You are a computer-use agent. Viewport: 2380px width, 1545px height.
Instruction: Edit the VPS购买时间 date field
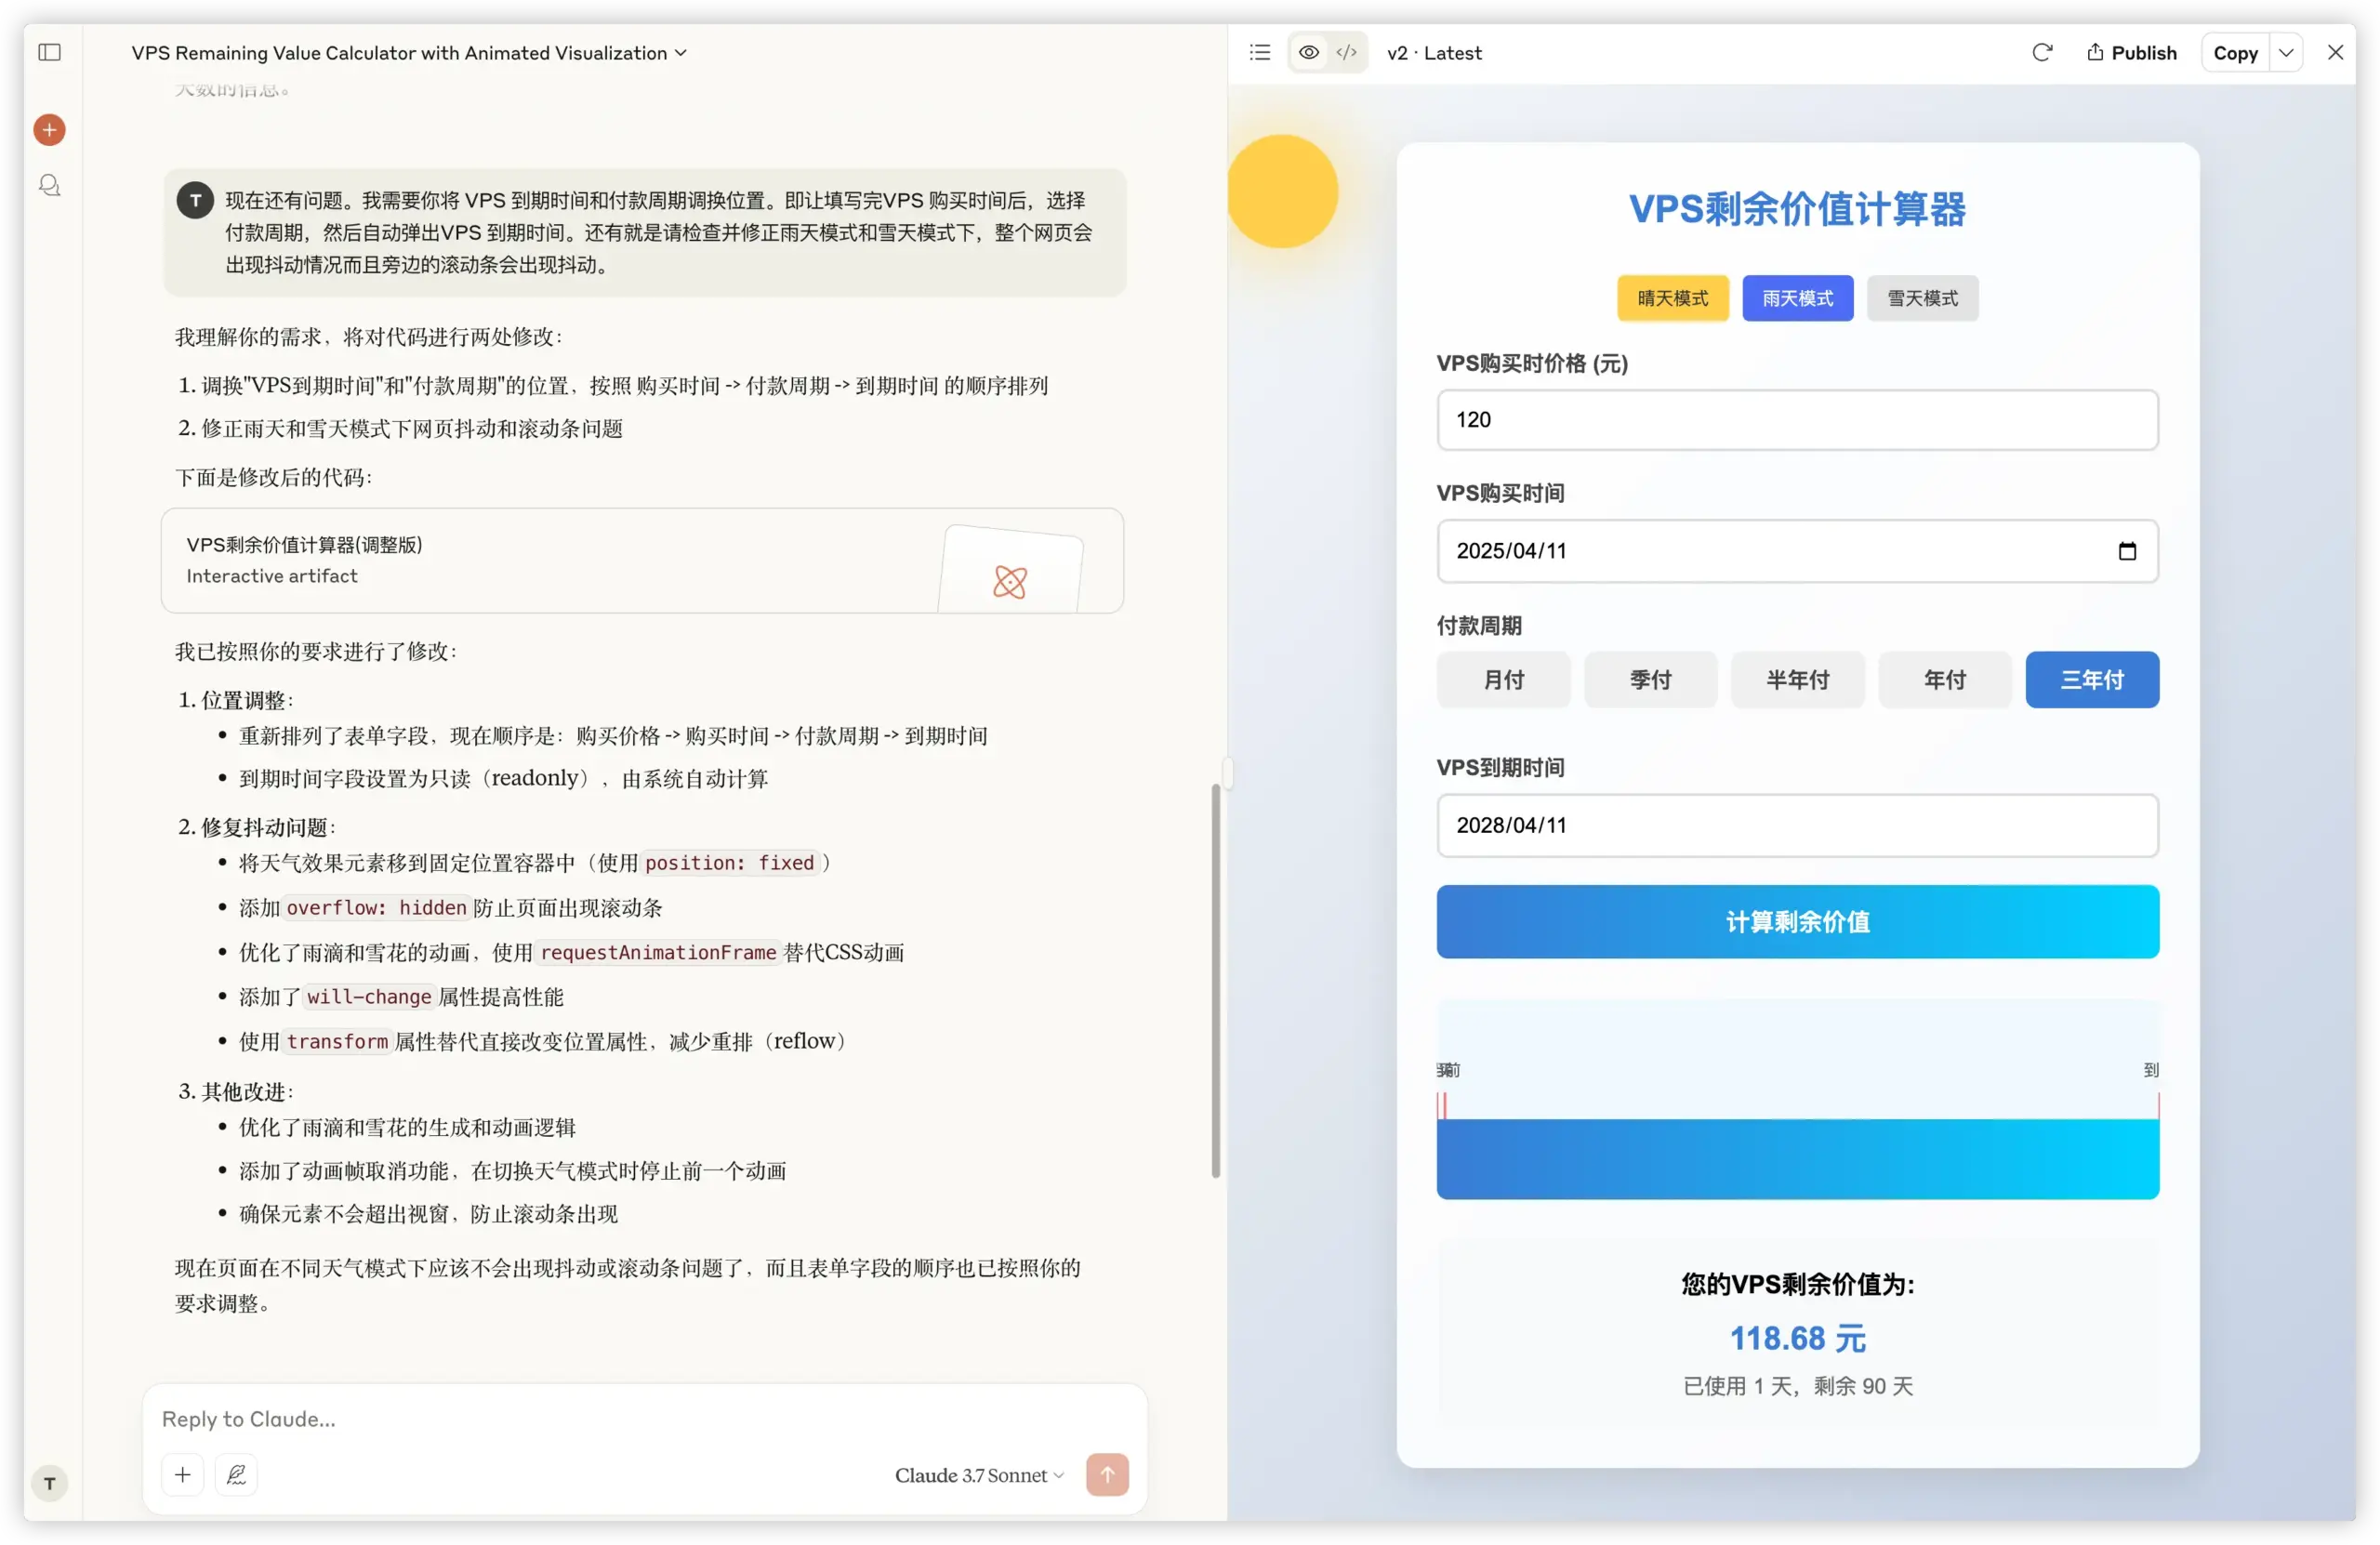click(x=1797, y=551)
